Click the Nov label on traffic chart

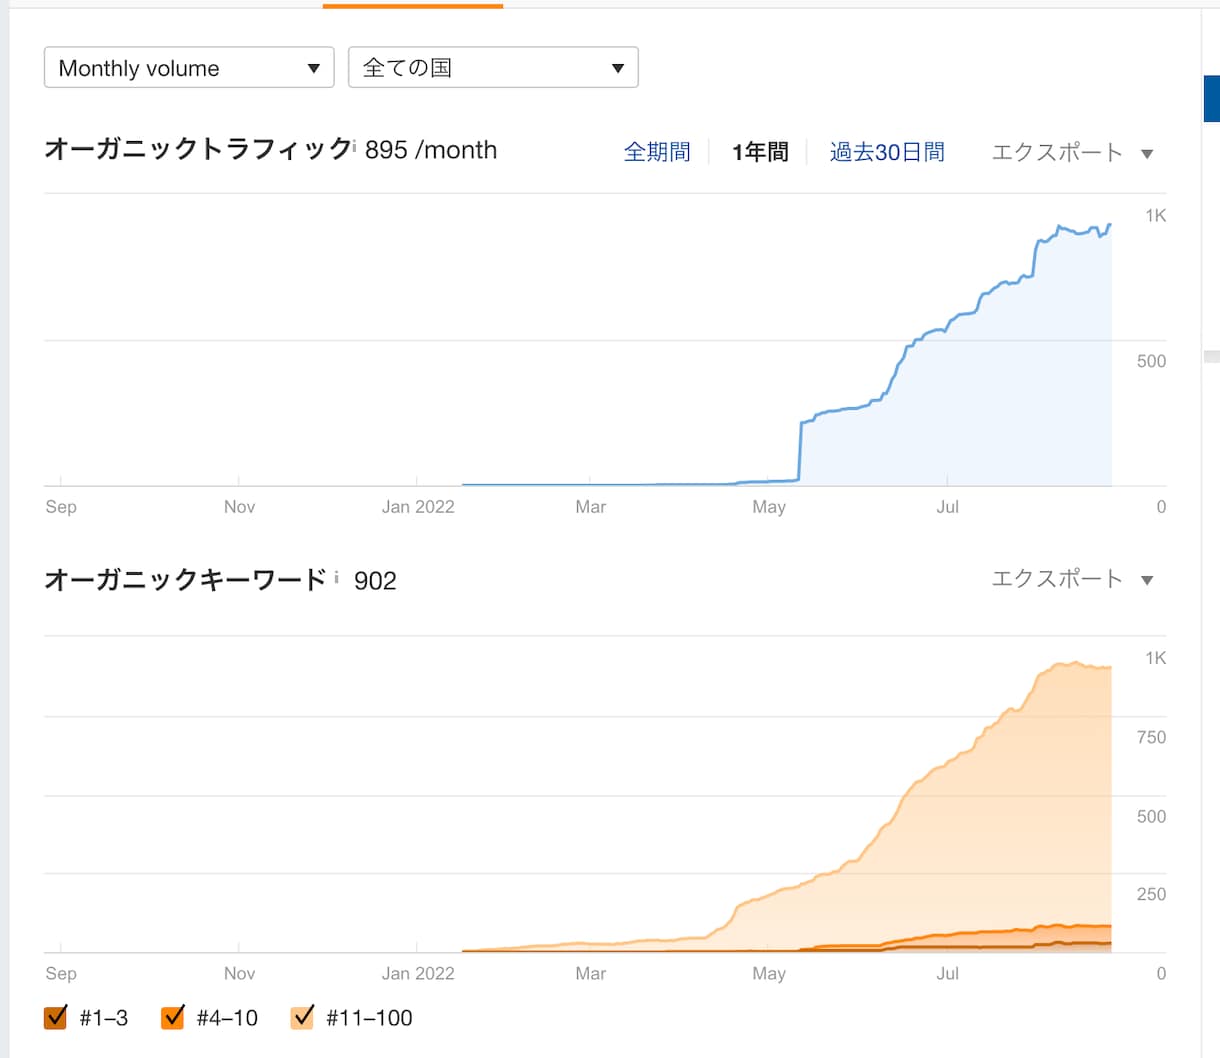239,507
